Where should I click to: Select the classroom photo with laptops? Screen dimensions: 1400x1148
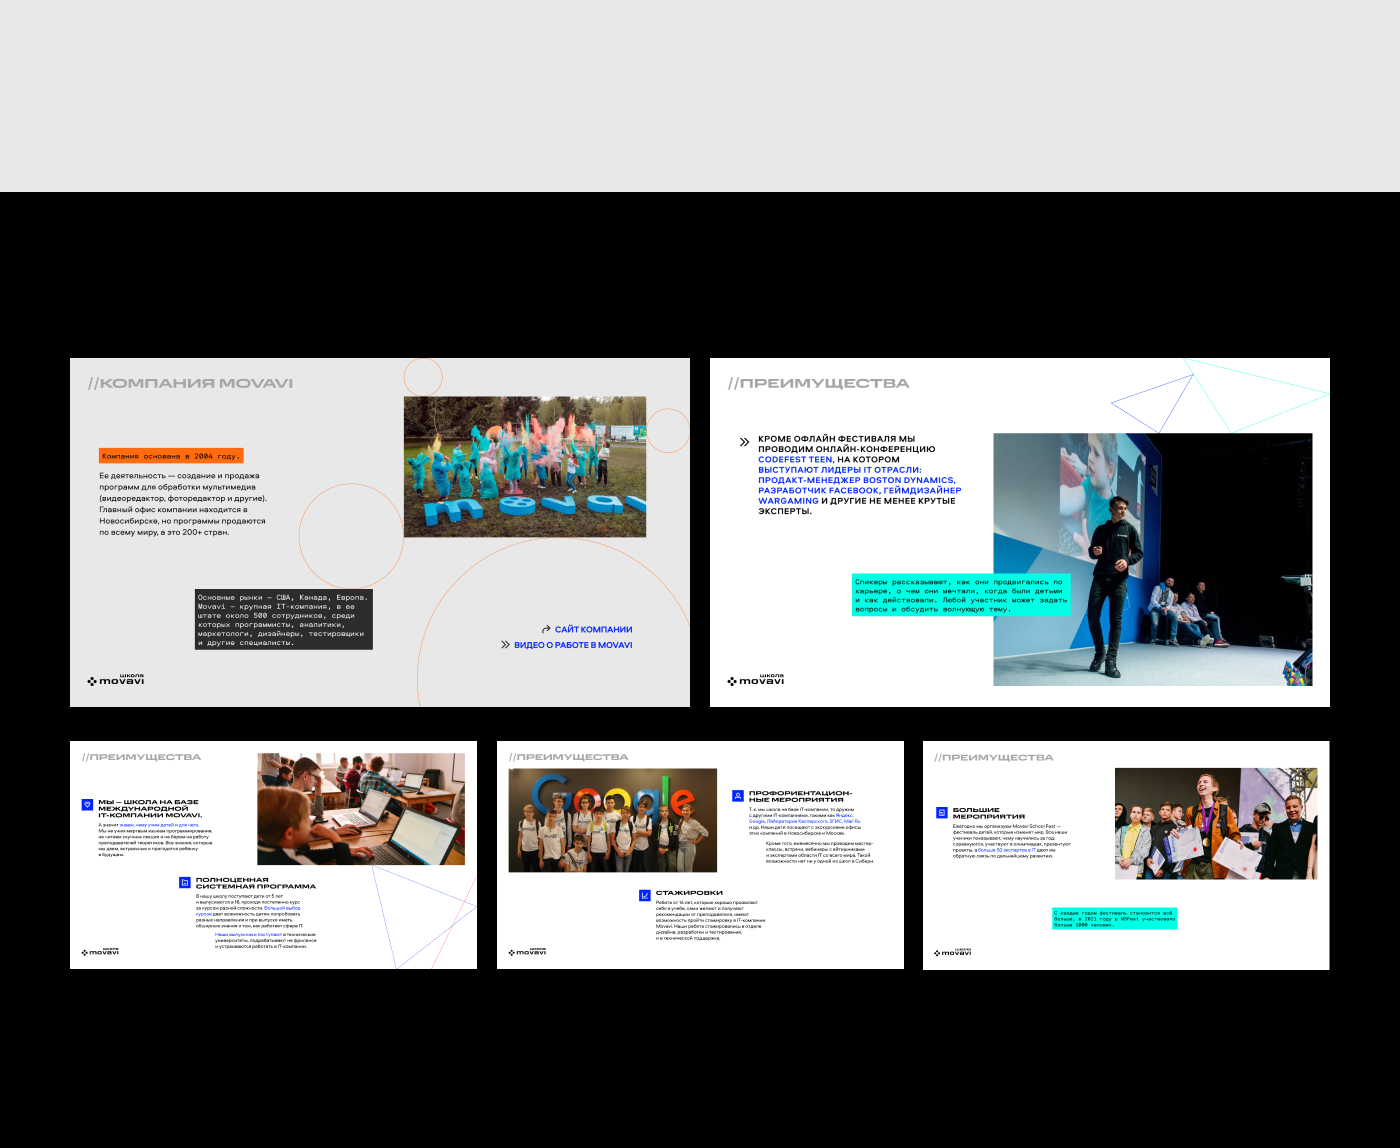(361, 809)
